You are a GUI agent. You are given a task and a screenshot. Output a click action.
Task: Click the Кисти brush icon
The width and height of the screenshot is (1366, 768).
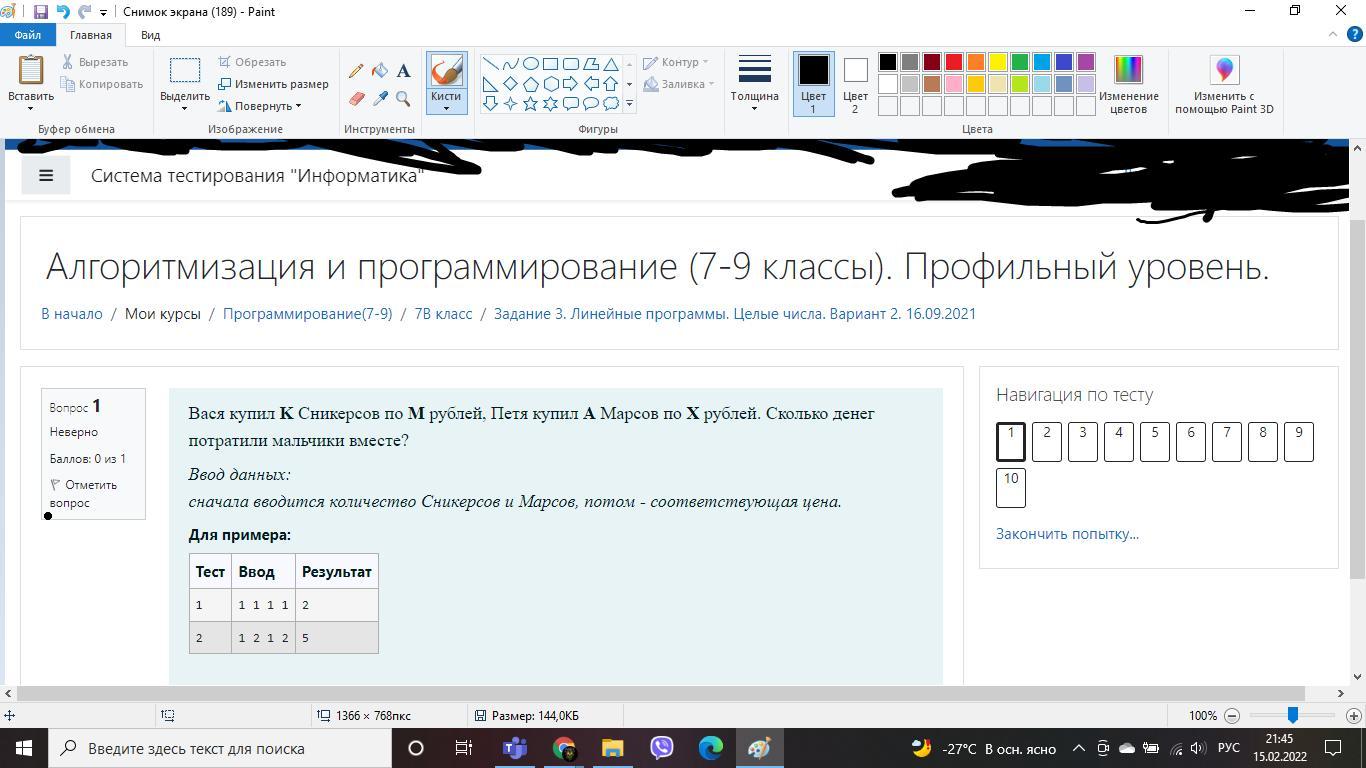pos(446,70)
